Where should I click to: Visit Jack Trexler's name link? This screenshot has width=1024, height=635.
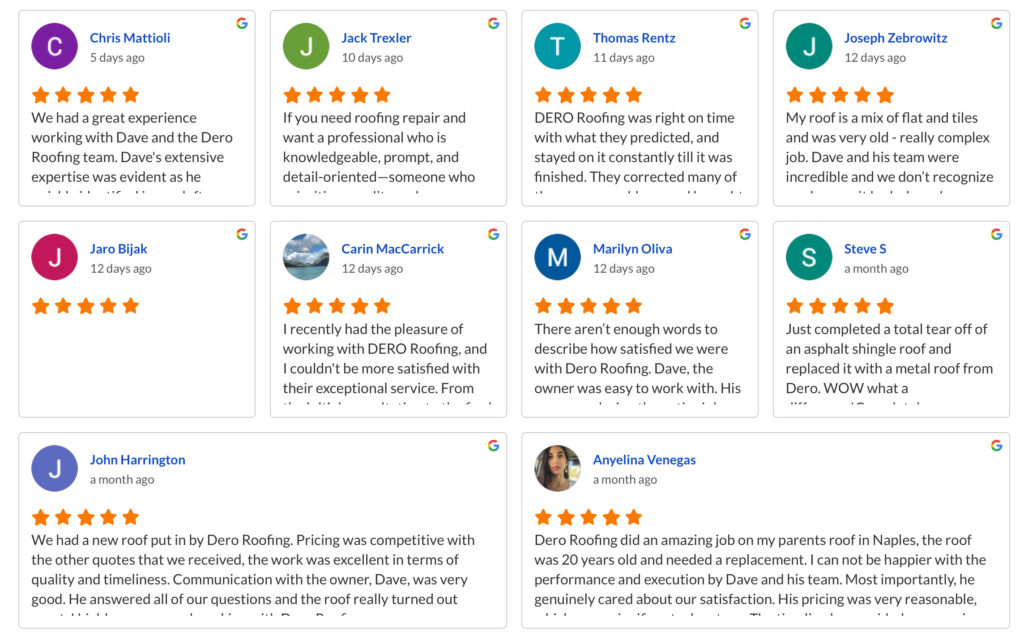click(376, 38)
